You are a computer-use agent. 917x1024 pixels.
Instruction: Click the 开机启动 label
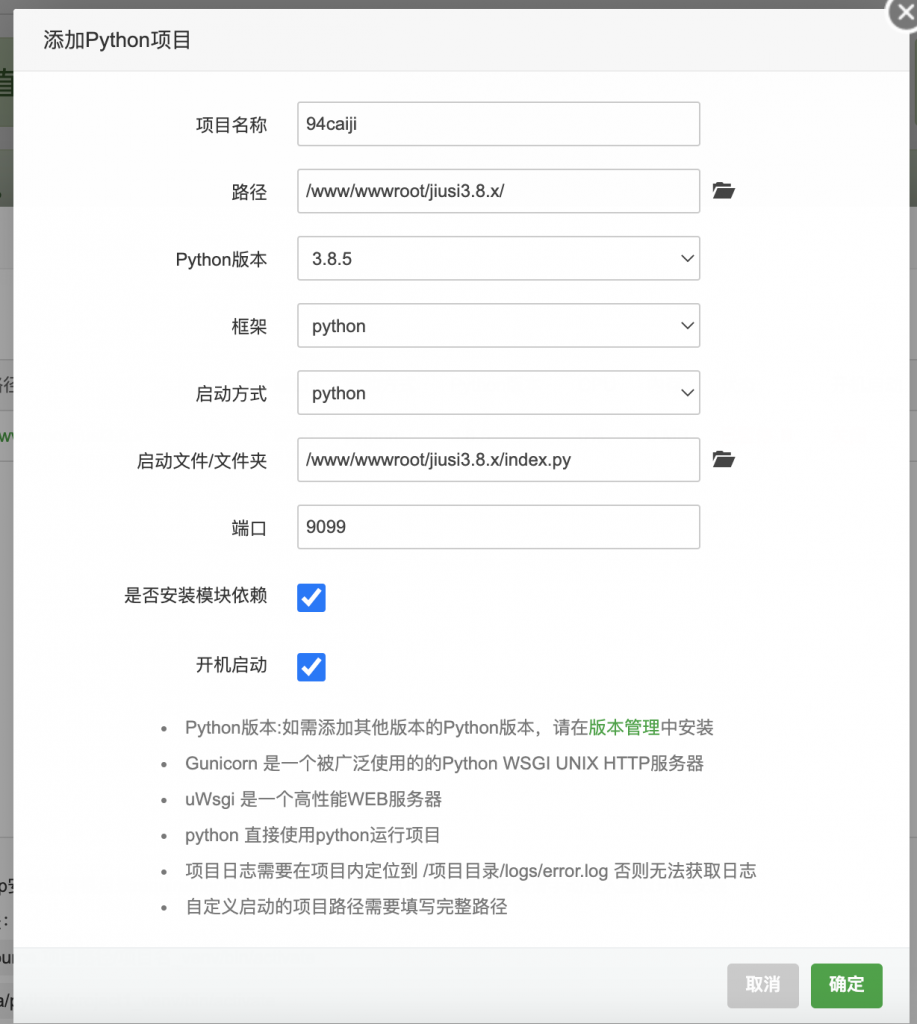point(231,665)
